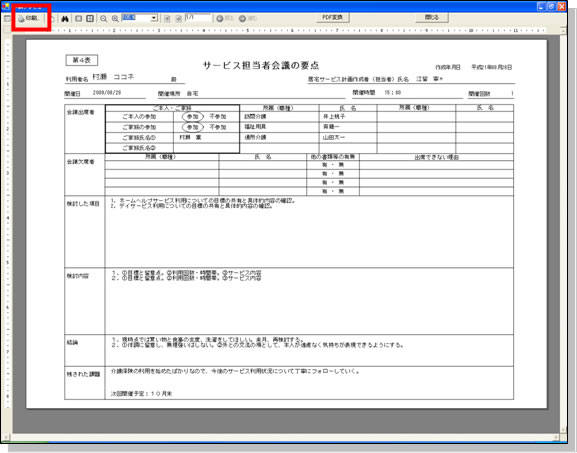This screenshot has height=453, width=577.
Task: Click the zoom percentage text field
Action: tap(136, 18)
